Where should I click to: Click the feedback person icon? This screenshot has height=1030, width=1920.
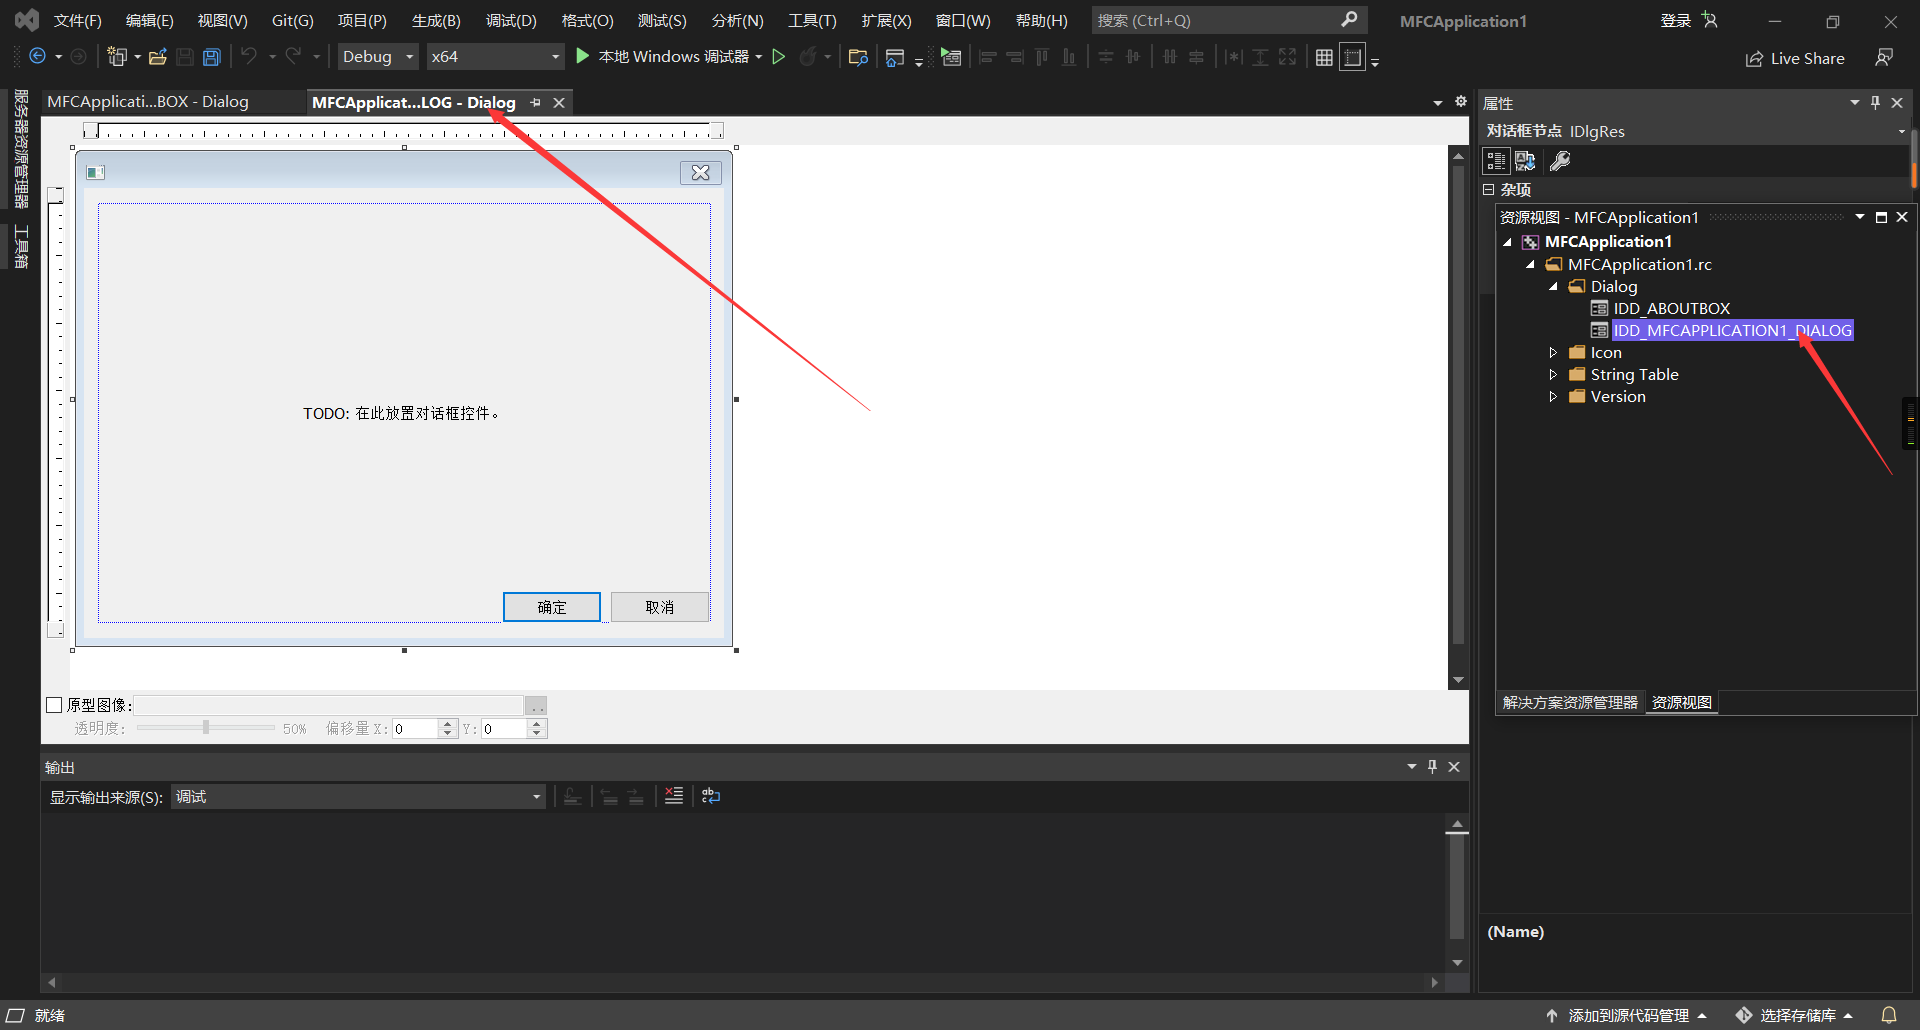tap(1884, 57)
